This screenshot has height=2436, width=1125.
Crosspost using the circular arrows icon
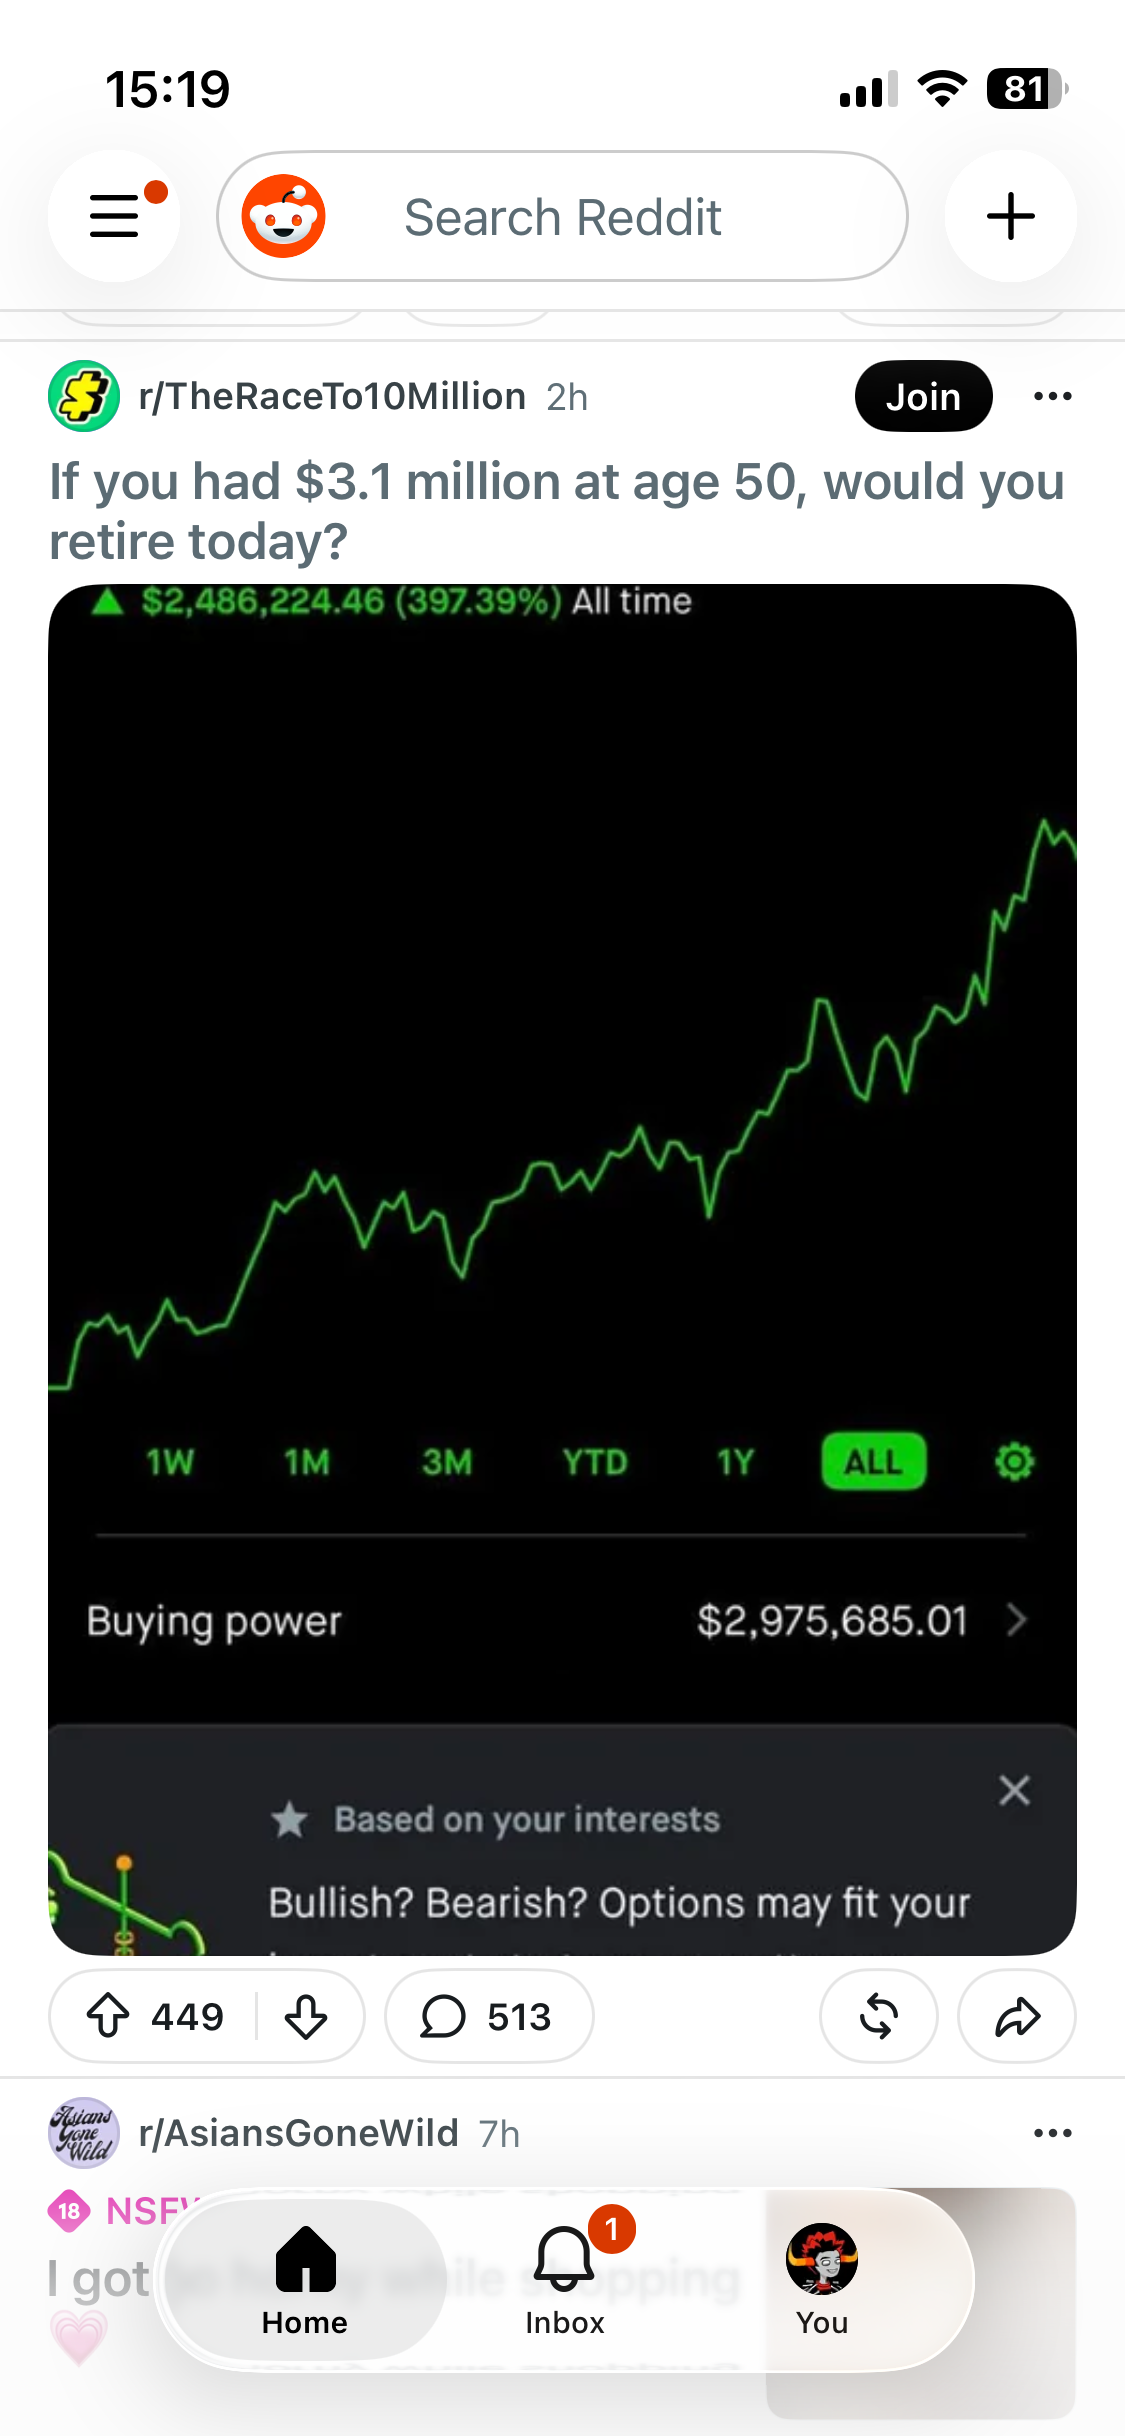click(x=878, y=2016)
